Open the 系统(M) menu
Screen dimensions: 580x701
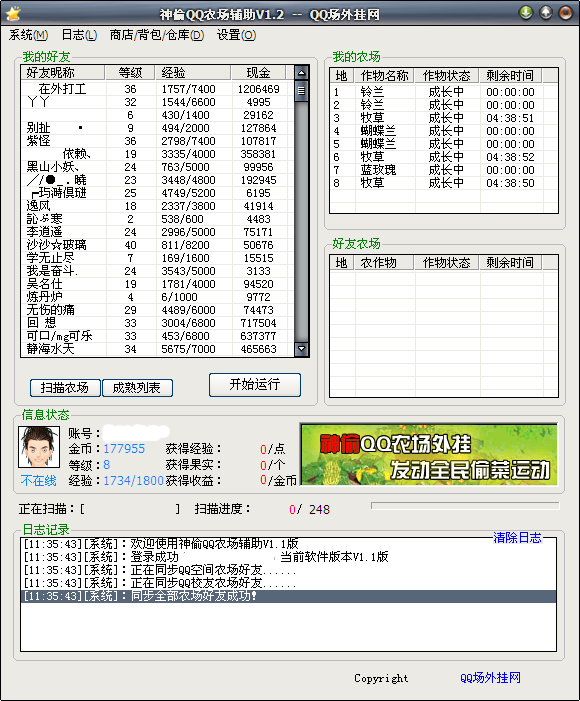28,35
